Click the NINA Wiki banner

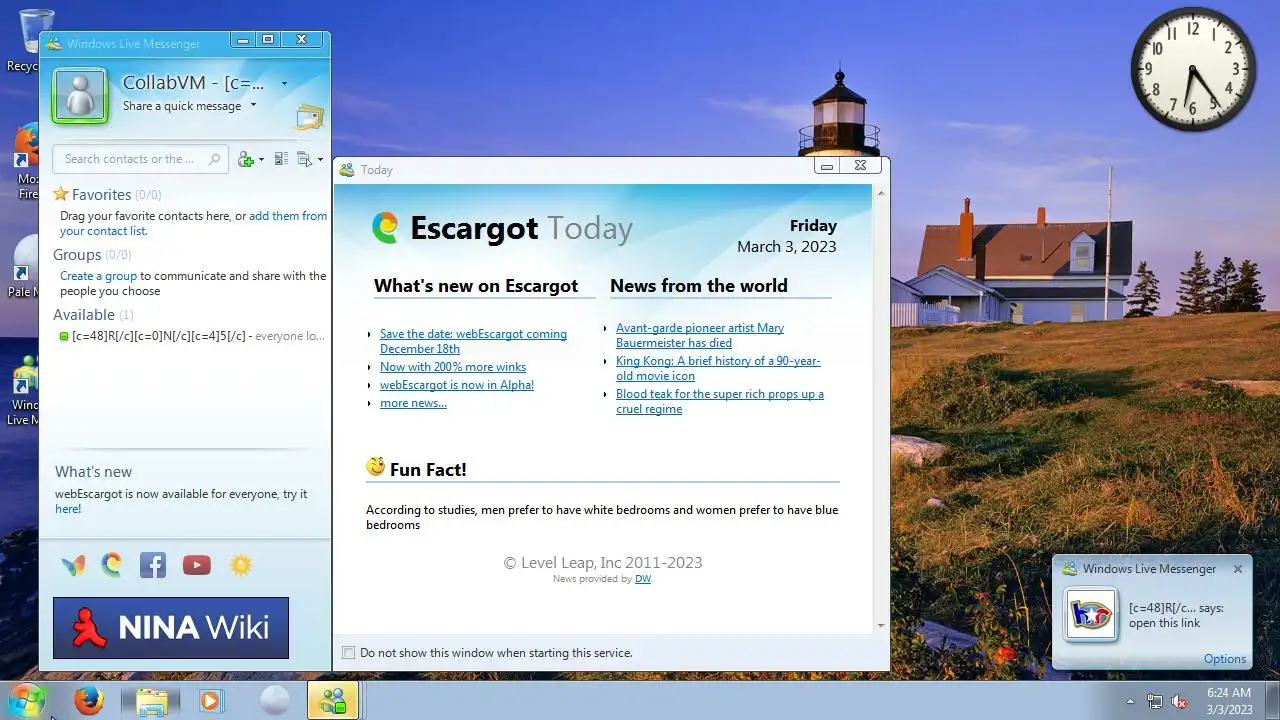coord(171,628)
